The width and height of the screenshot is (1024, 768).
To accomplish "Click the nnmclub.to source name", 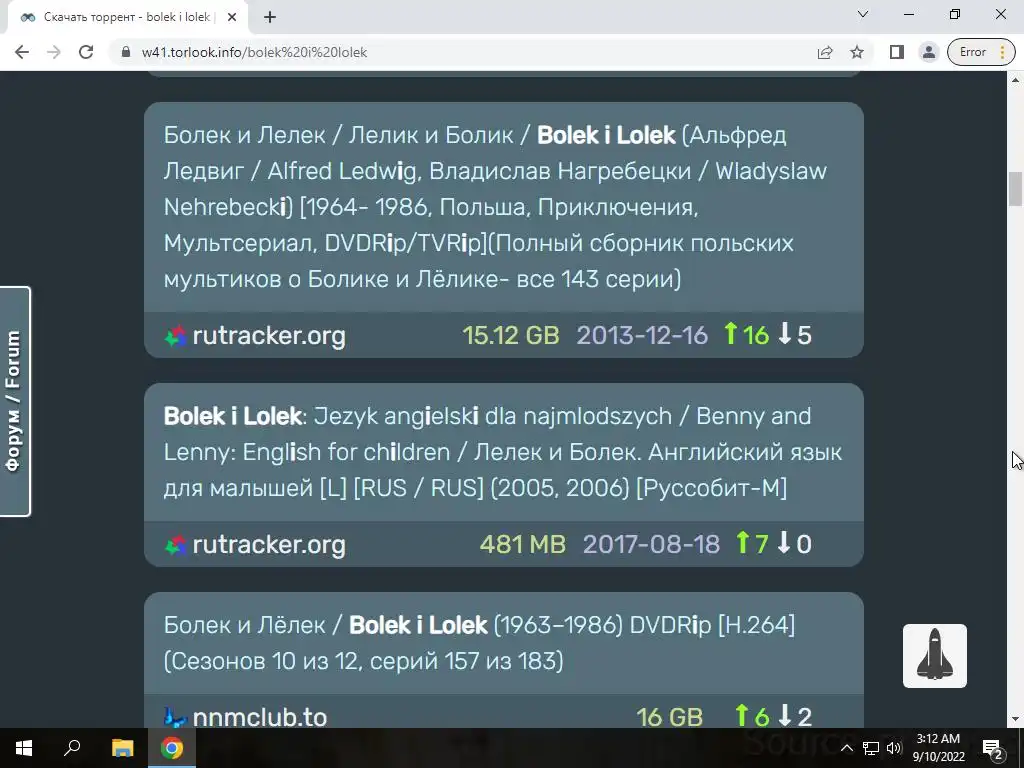I will click(x=260, y=717).
